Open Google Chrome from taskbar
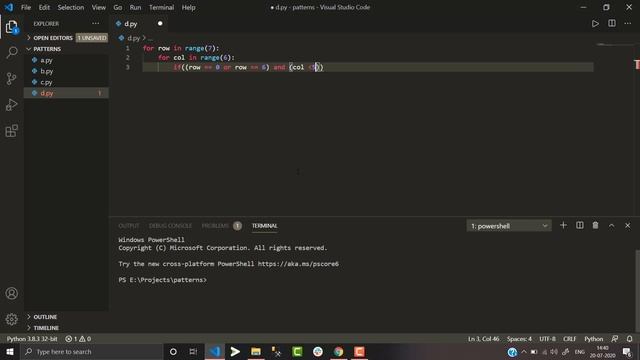This screenshot has width=640, height=360. (338, 351)
